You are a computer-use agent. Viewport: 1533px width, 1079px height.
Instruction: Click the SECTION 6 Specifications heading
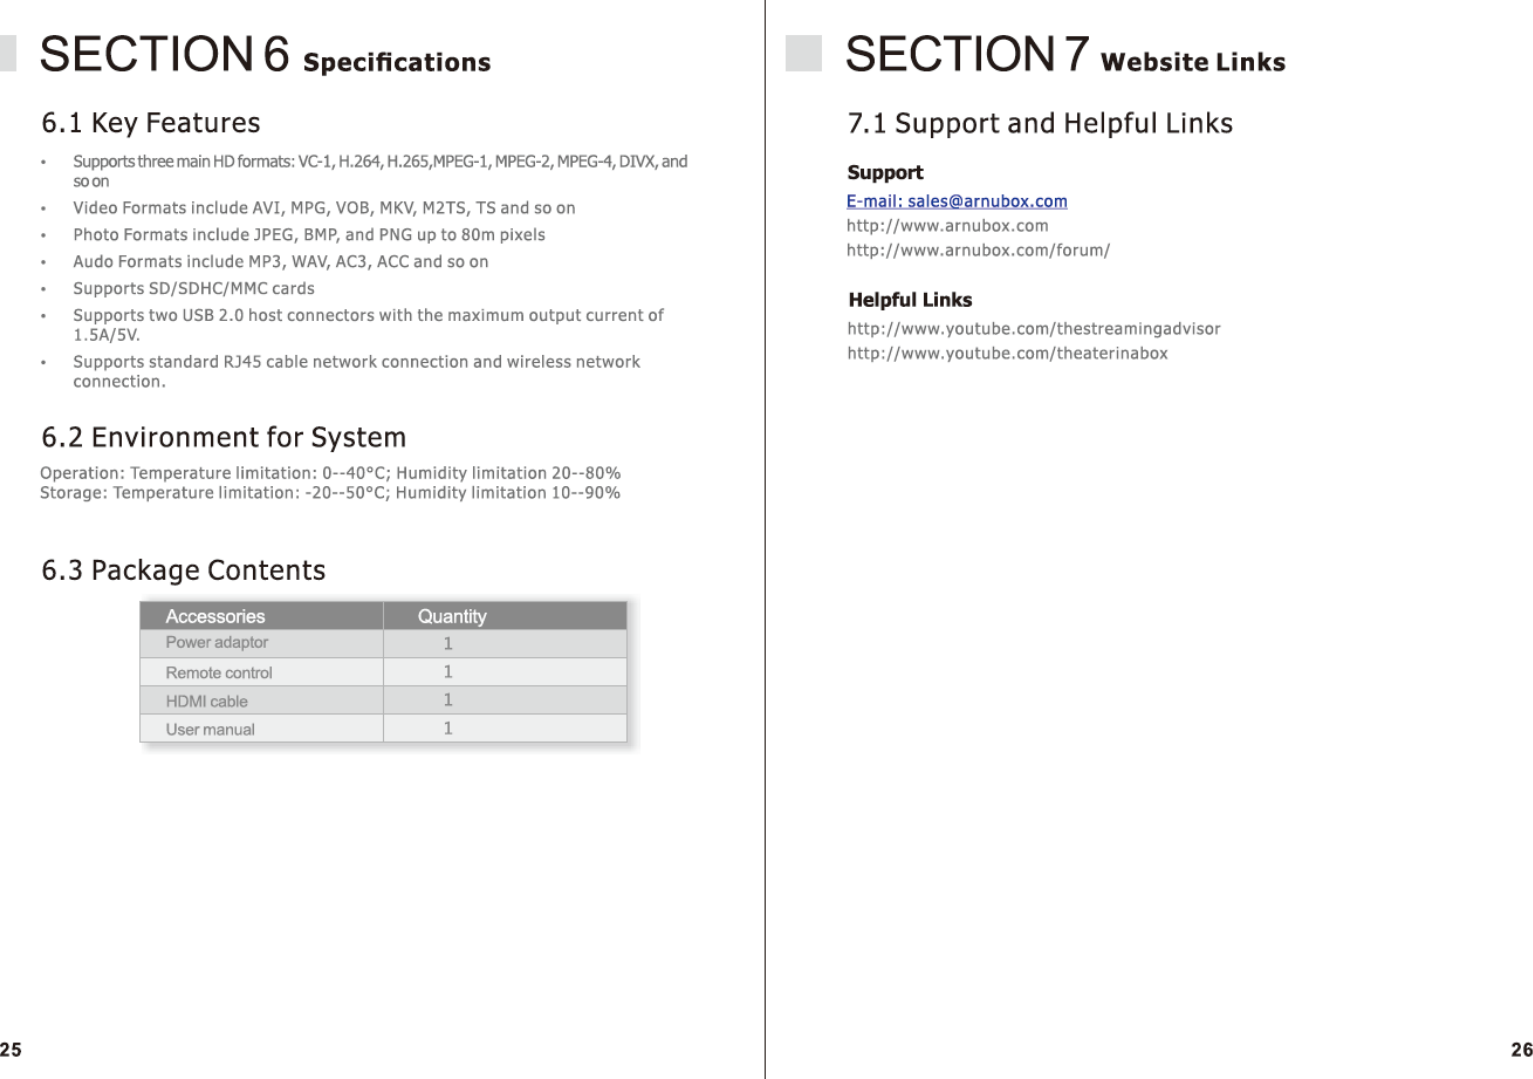tap(265, 55)
